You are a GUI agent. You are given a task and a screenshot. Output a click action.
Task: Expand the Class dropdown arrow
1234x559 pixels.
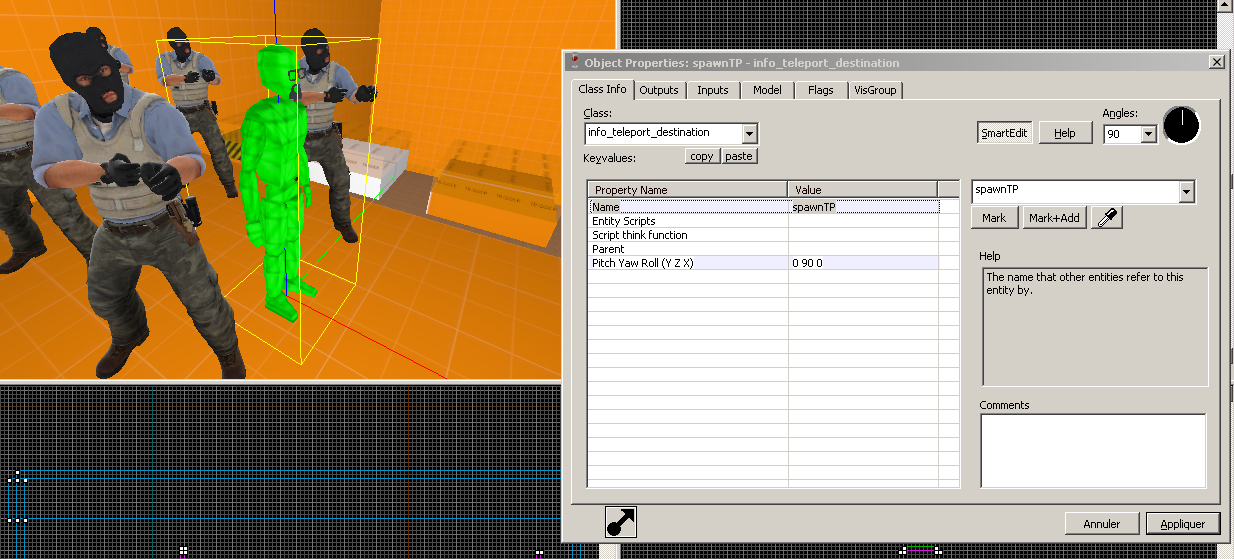750,133
